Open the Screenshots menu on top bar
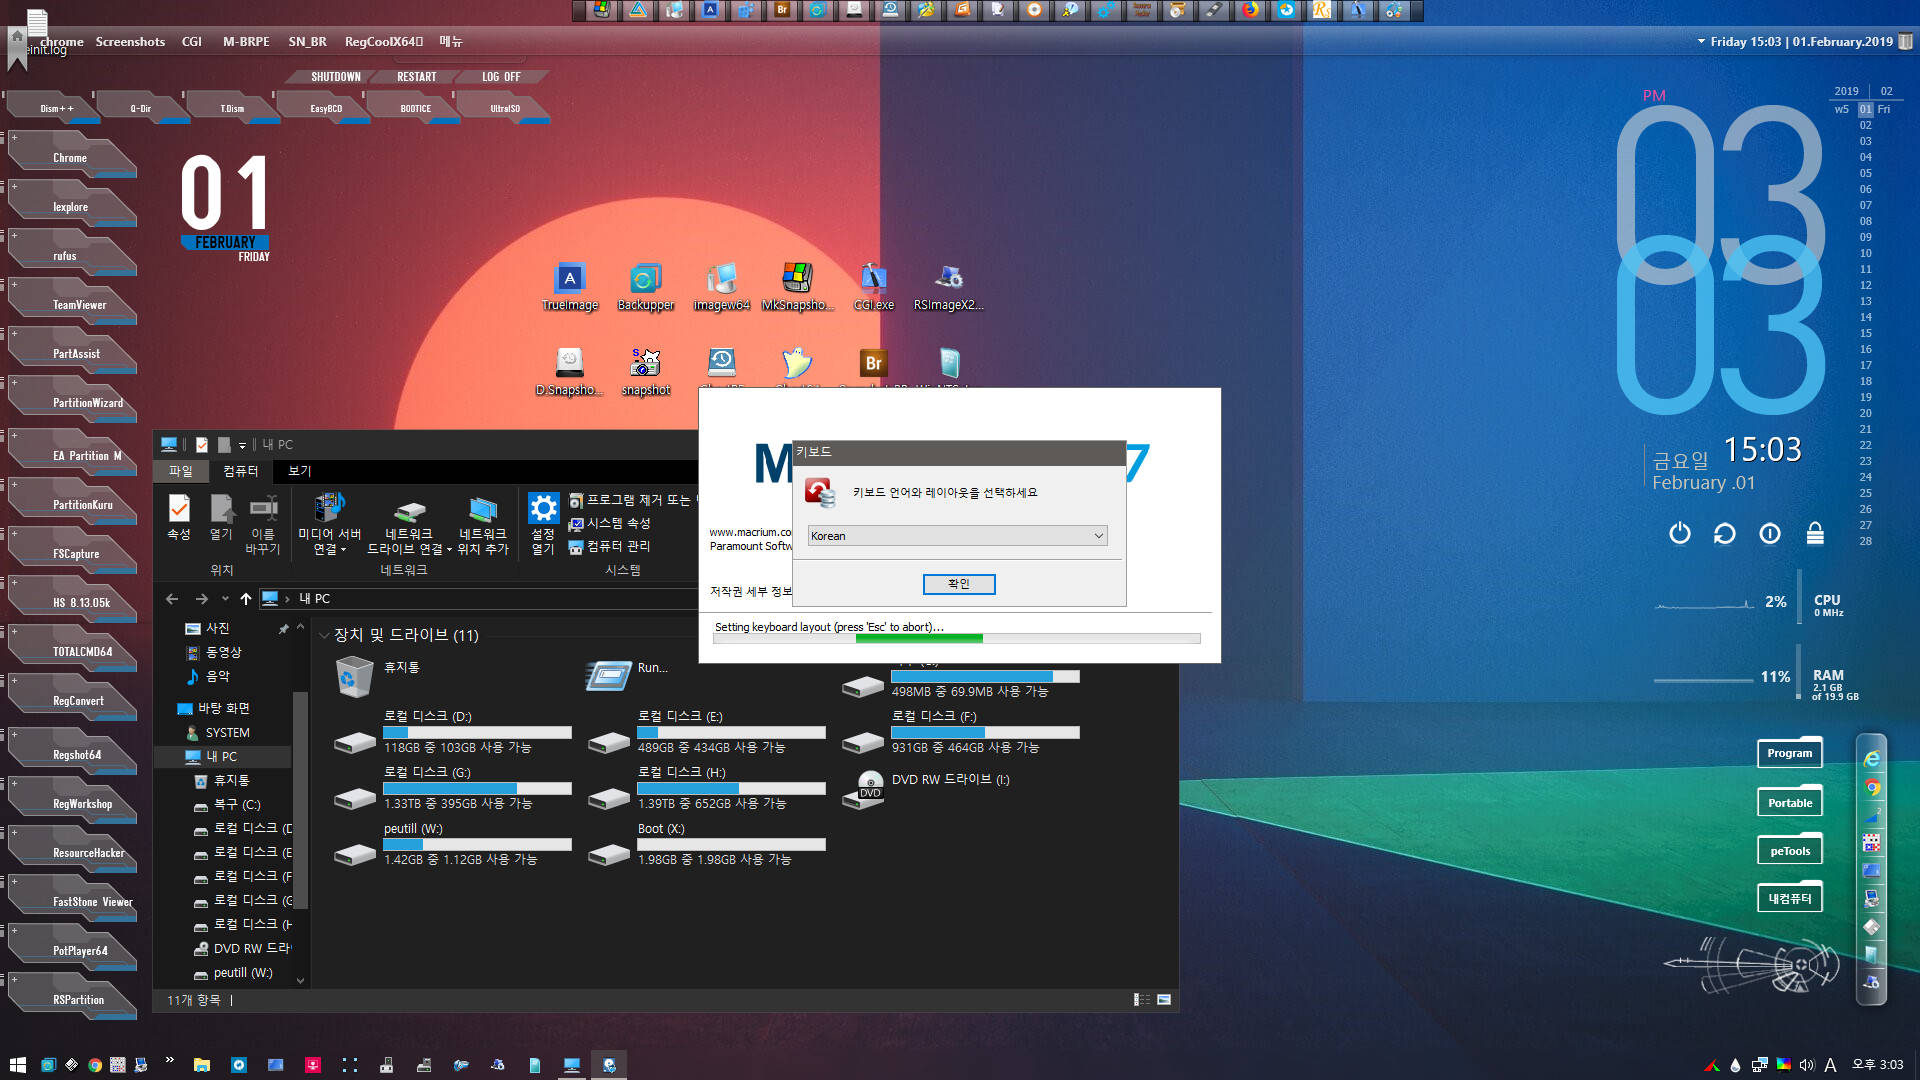Screen dimensions: 1920x1080 pyautogui.click(x=130, y=42)
